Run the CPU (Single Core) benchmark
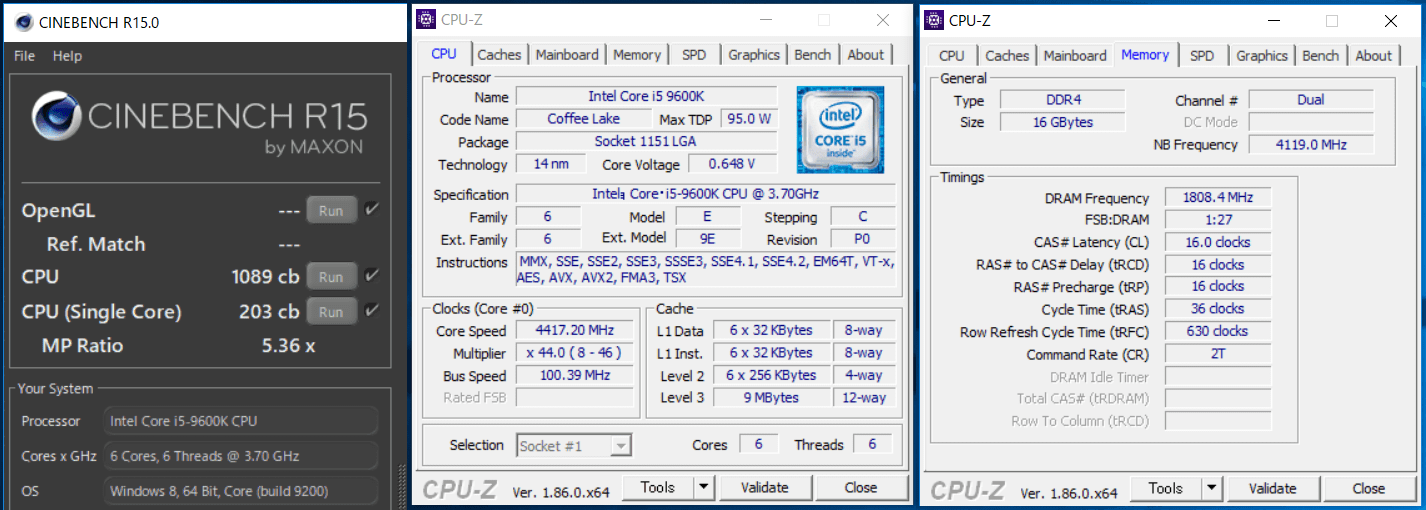The width and height of the screenshot is (1426, 510). coord(331,312)
